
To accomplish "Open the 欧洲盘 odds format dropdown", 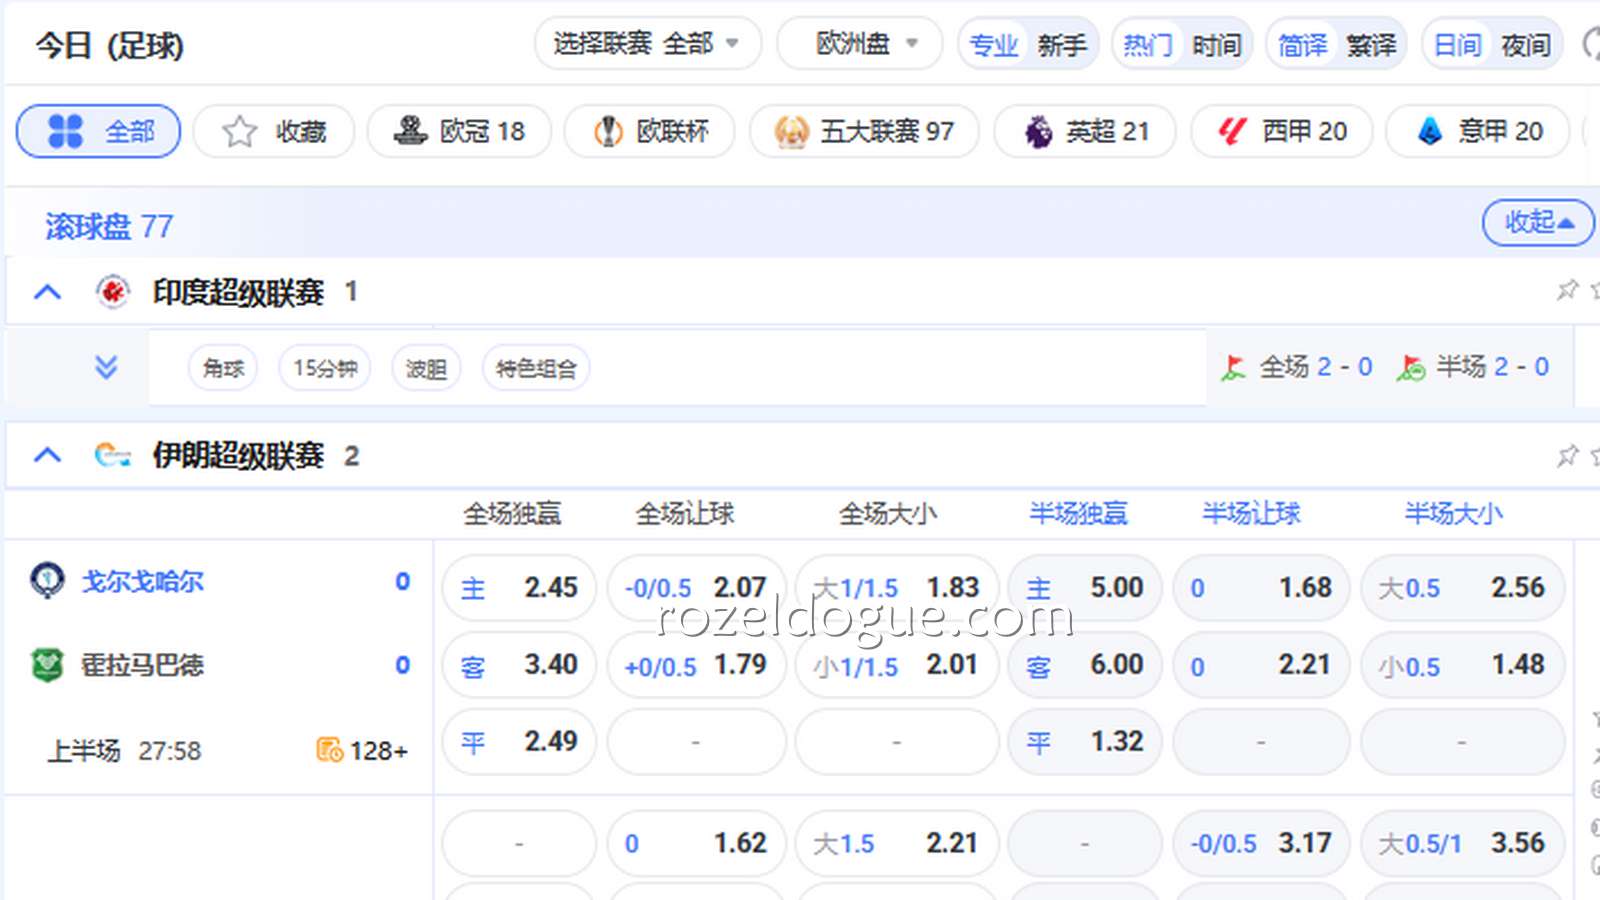I will click(x=860, y=44).
